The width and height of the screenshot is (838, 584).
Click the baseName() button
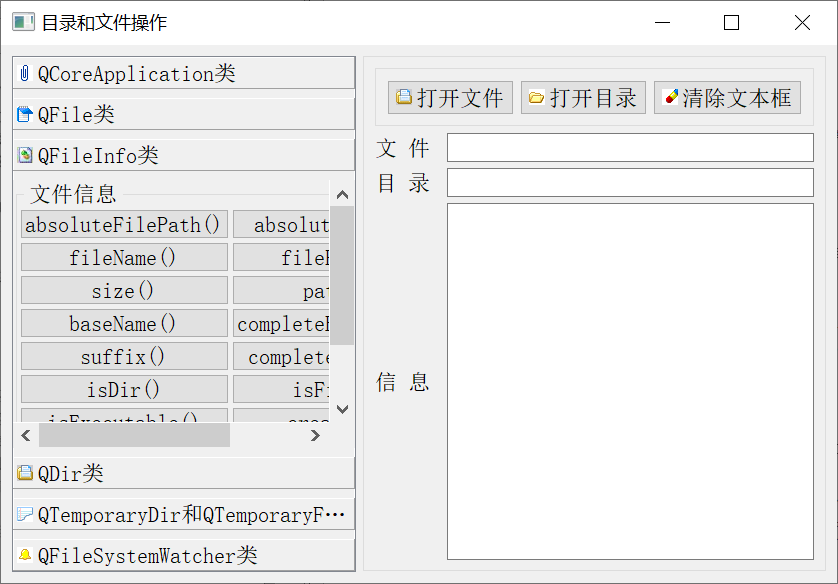(124, 323)
